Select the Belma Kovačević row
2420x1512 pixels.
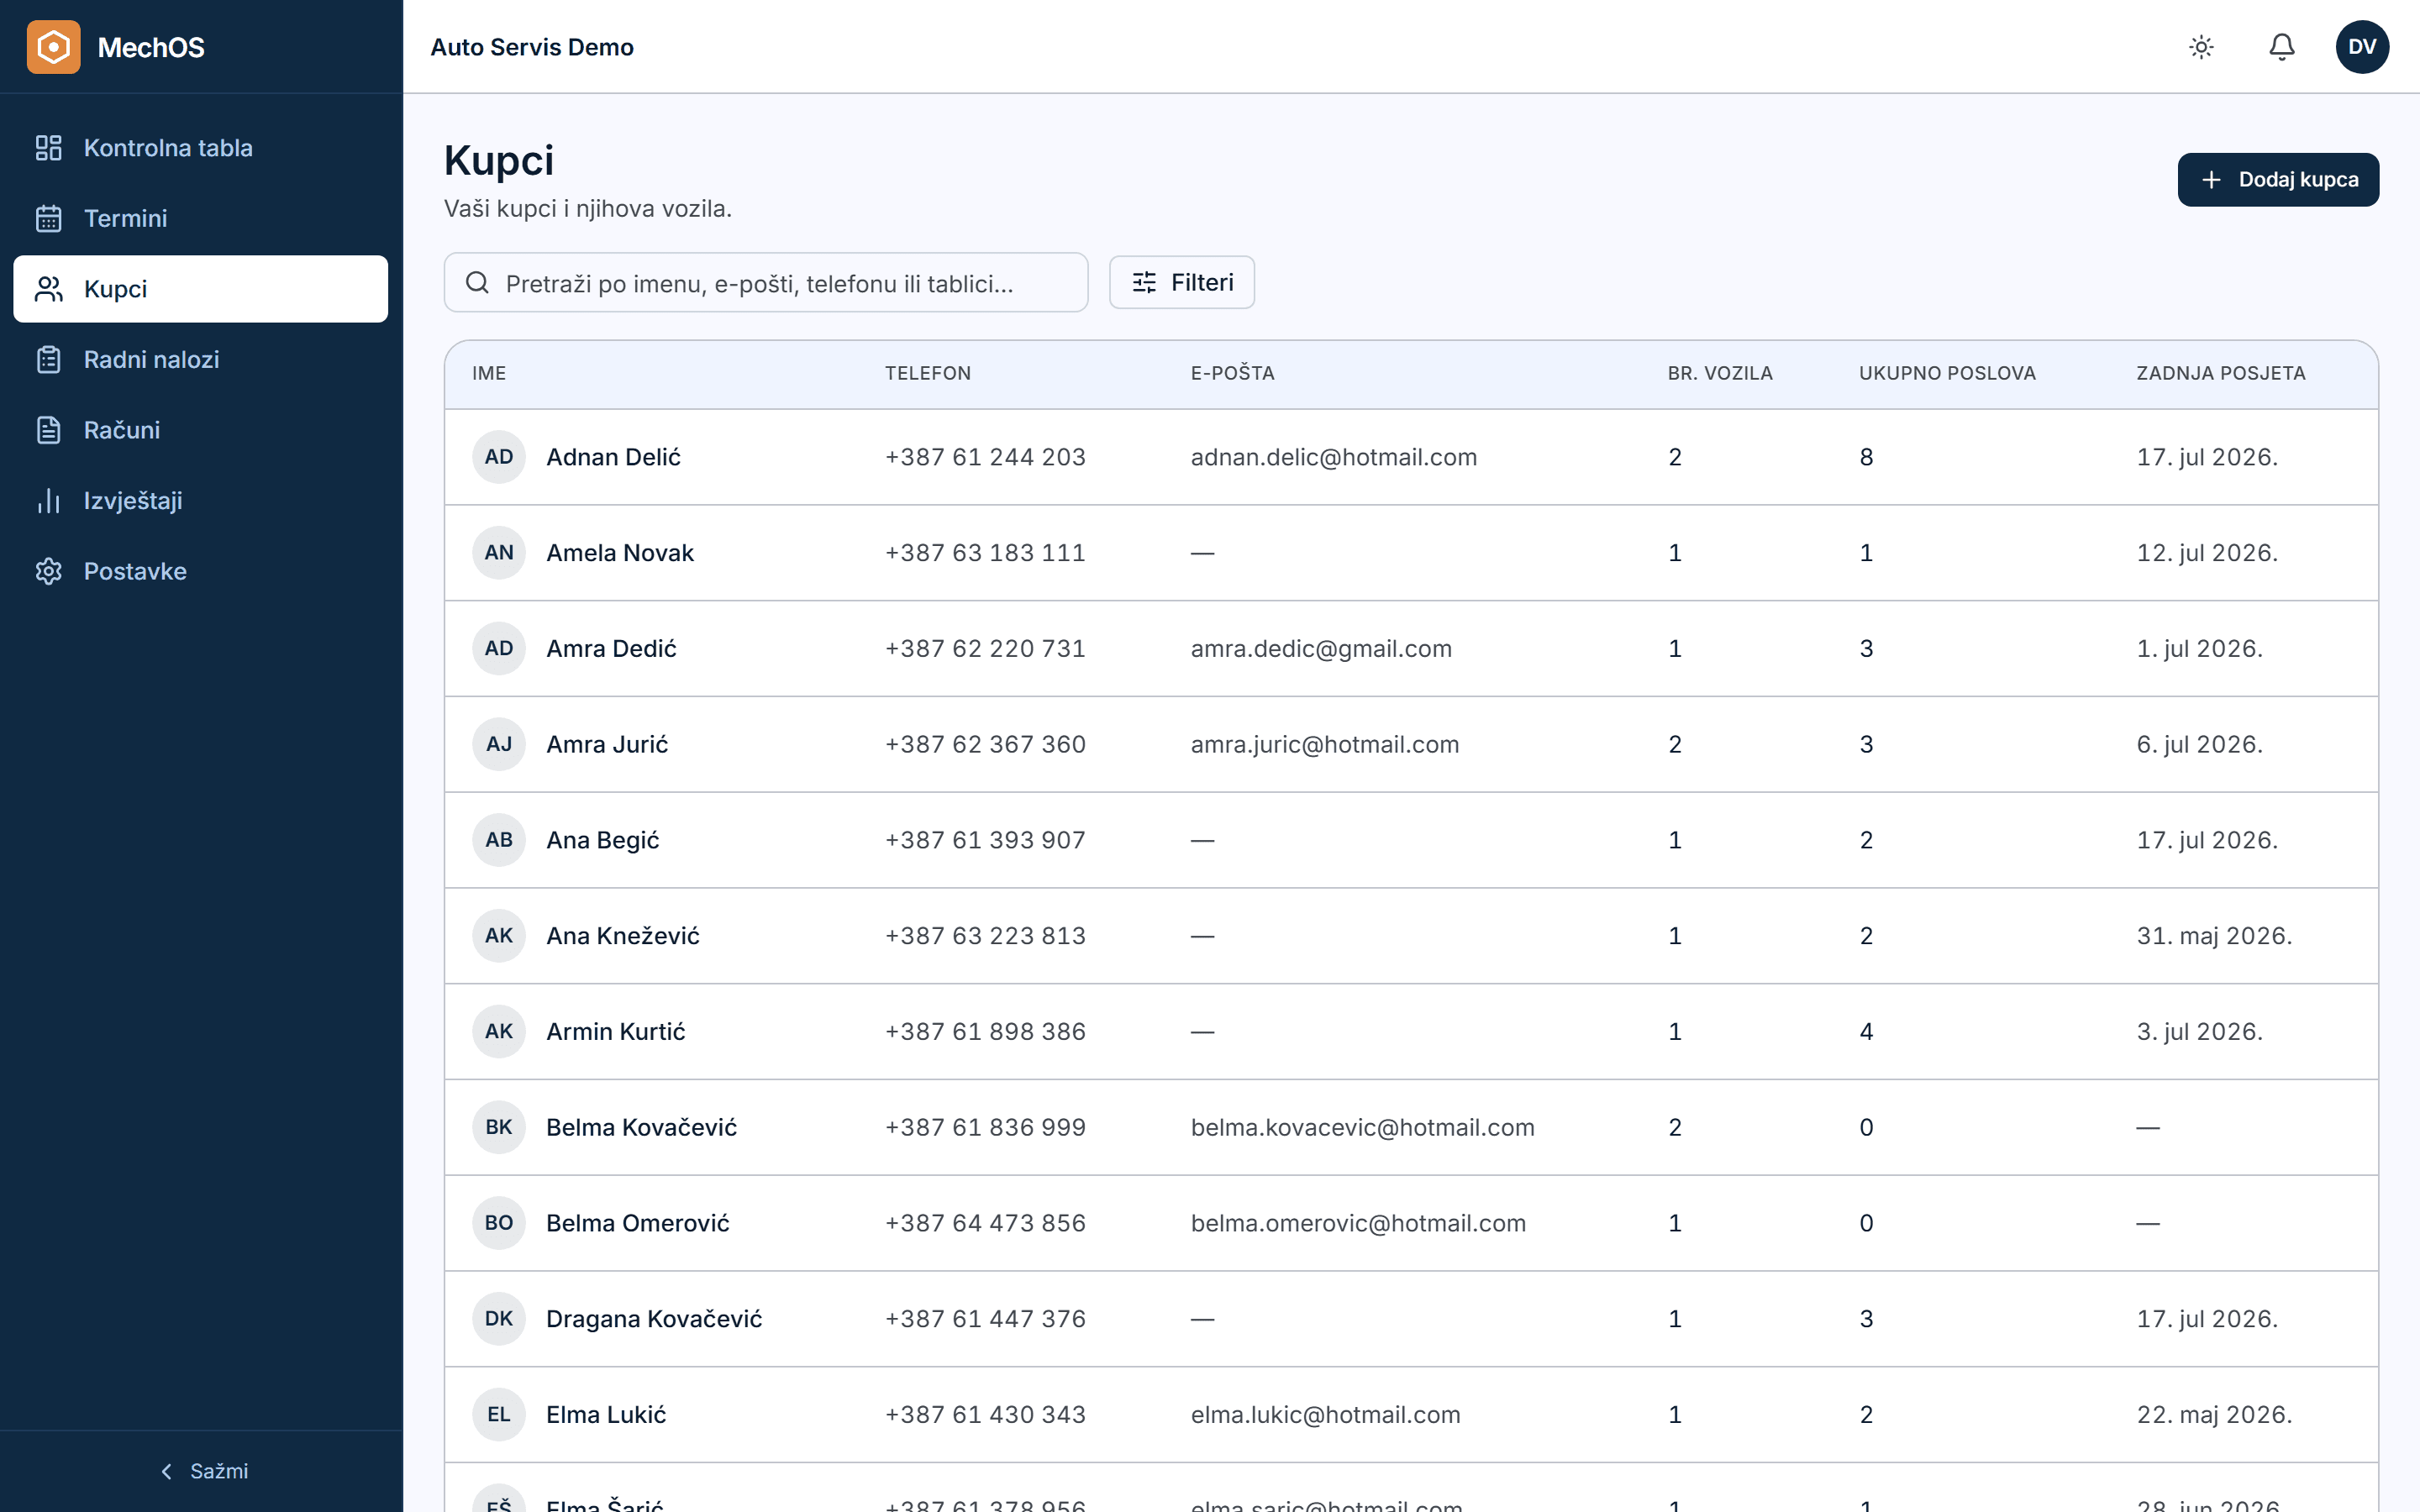pos(1411,1127)
